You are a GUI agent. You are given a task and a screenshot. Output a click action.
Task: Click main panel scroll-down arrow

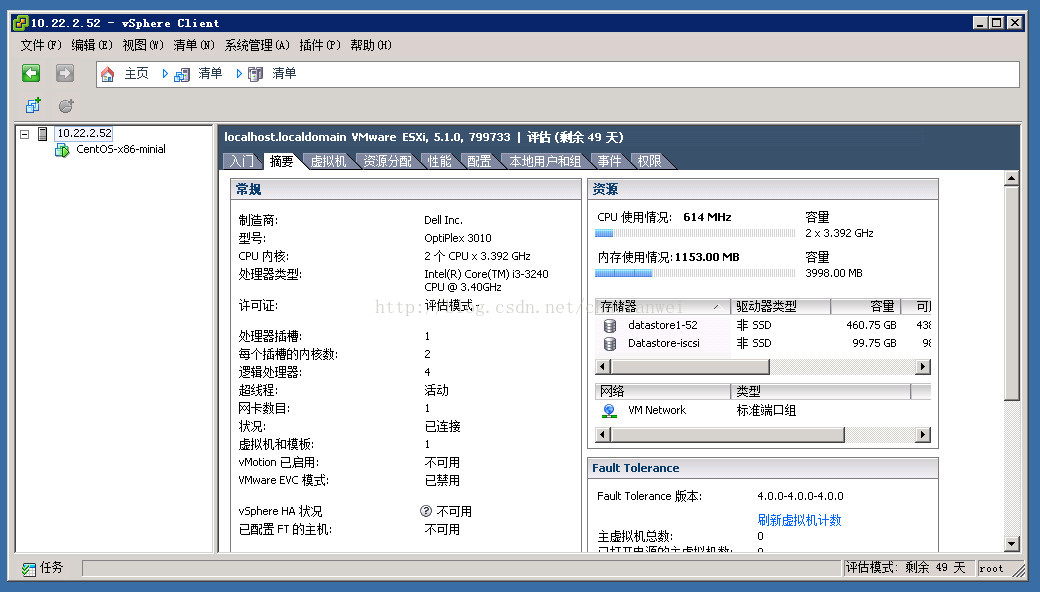1011,544
